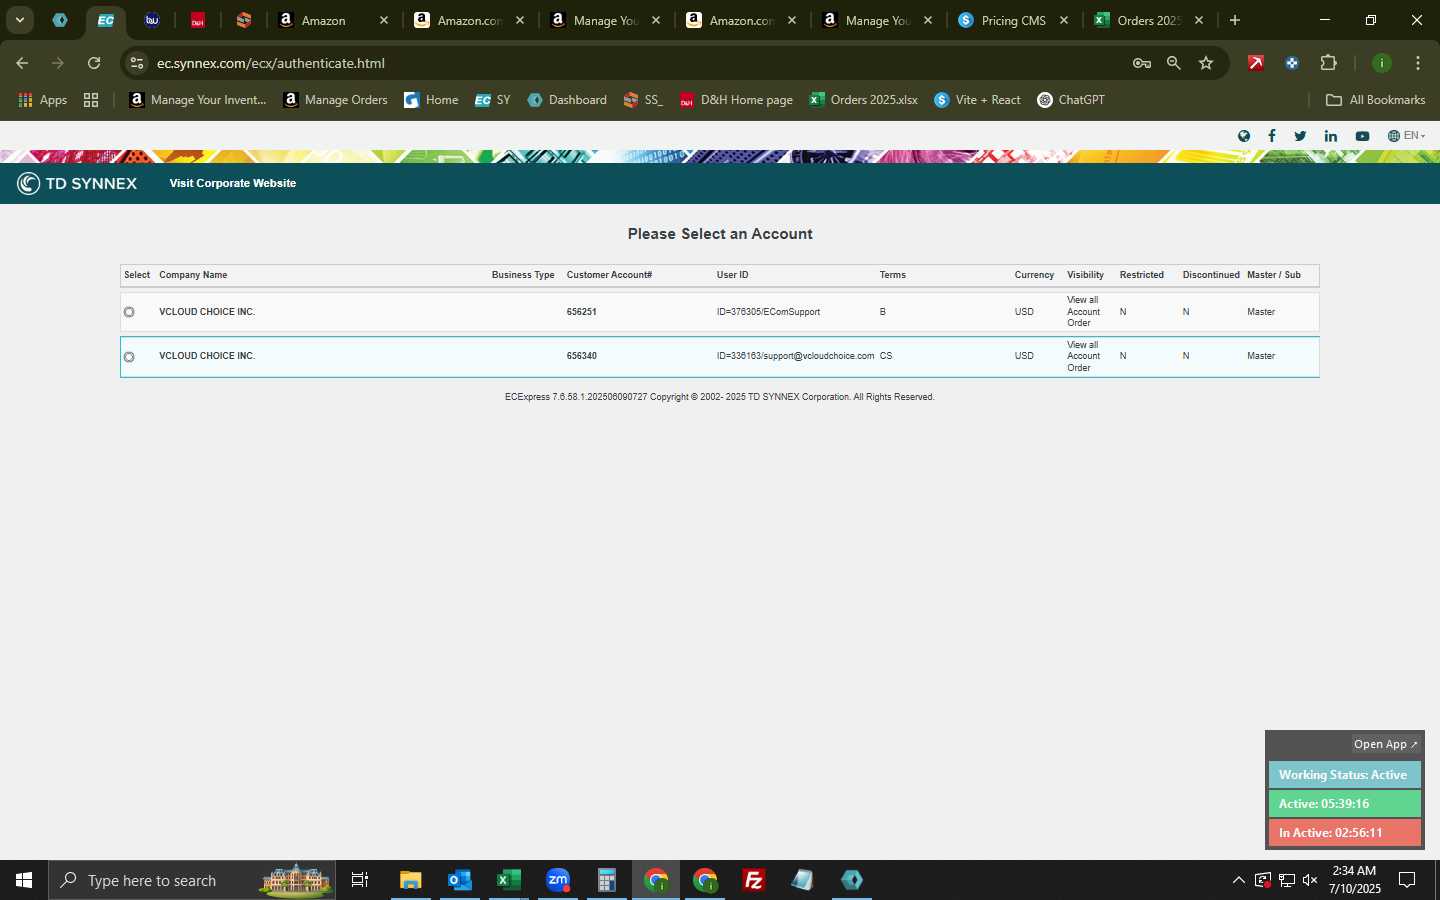The width and height of the screenshot is (1440, 900).
Task: Open the YouTube icon in header
Action: [1362, 136]
